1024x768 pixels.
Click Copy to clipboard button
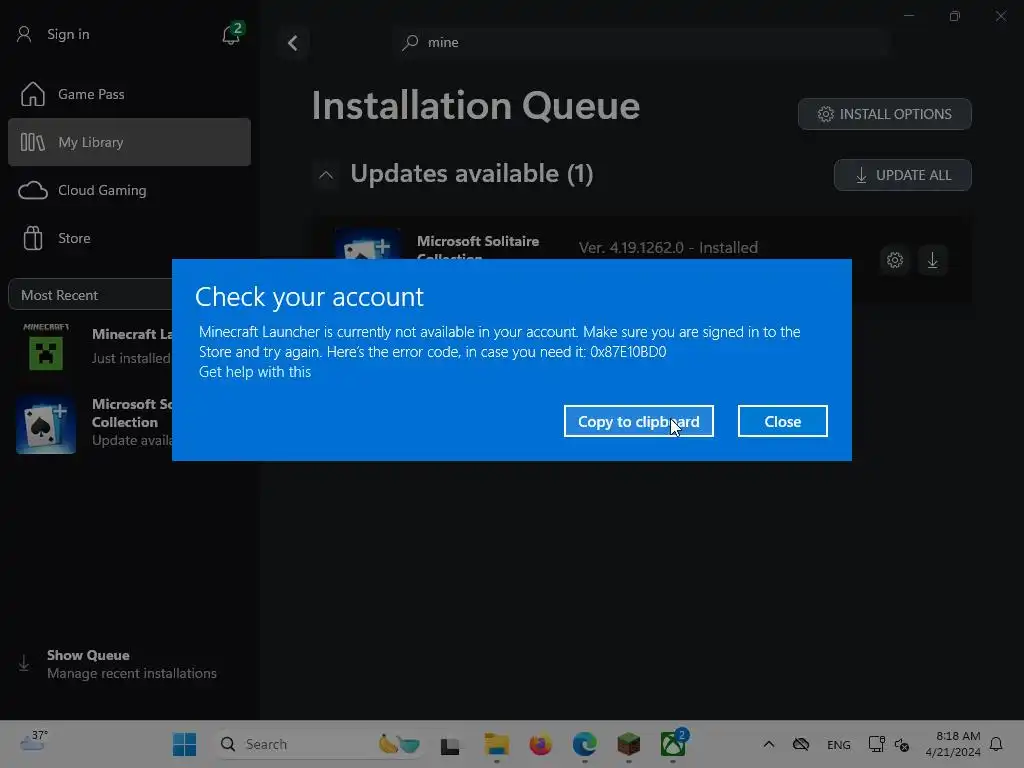coord(639,421)
